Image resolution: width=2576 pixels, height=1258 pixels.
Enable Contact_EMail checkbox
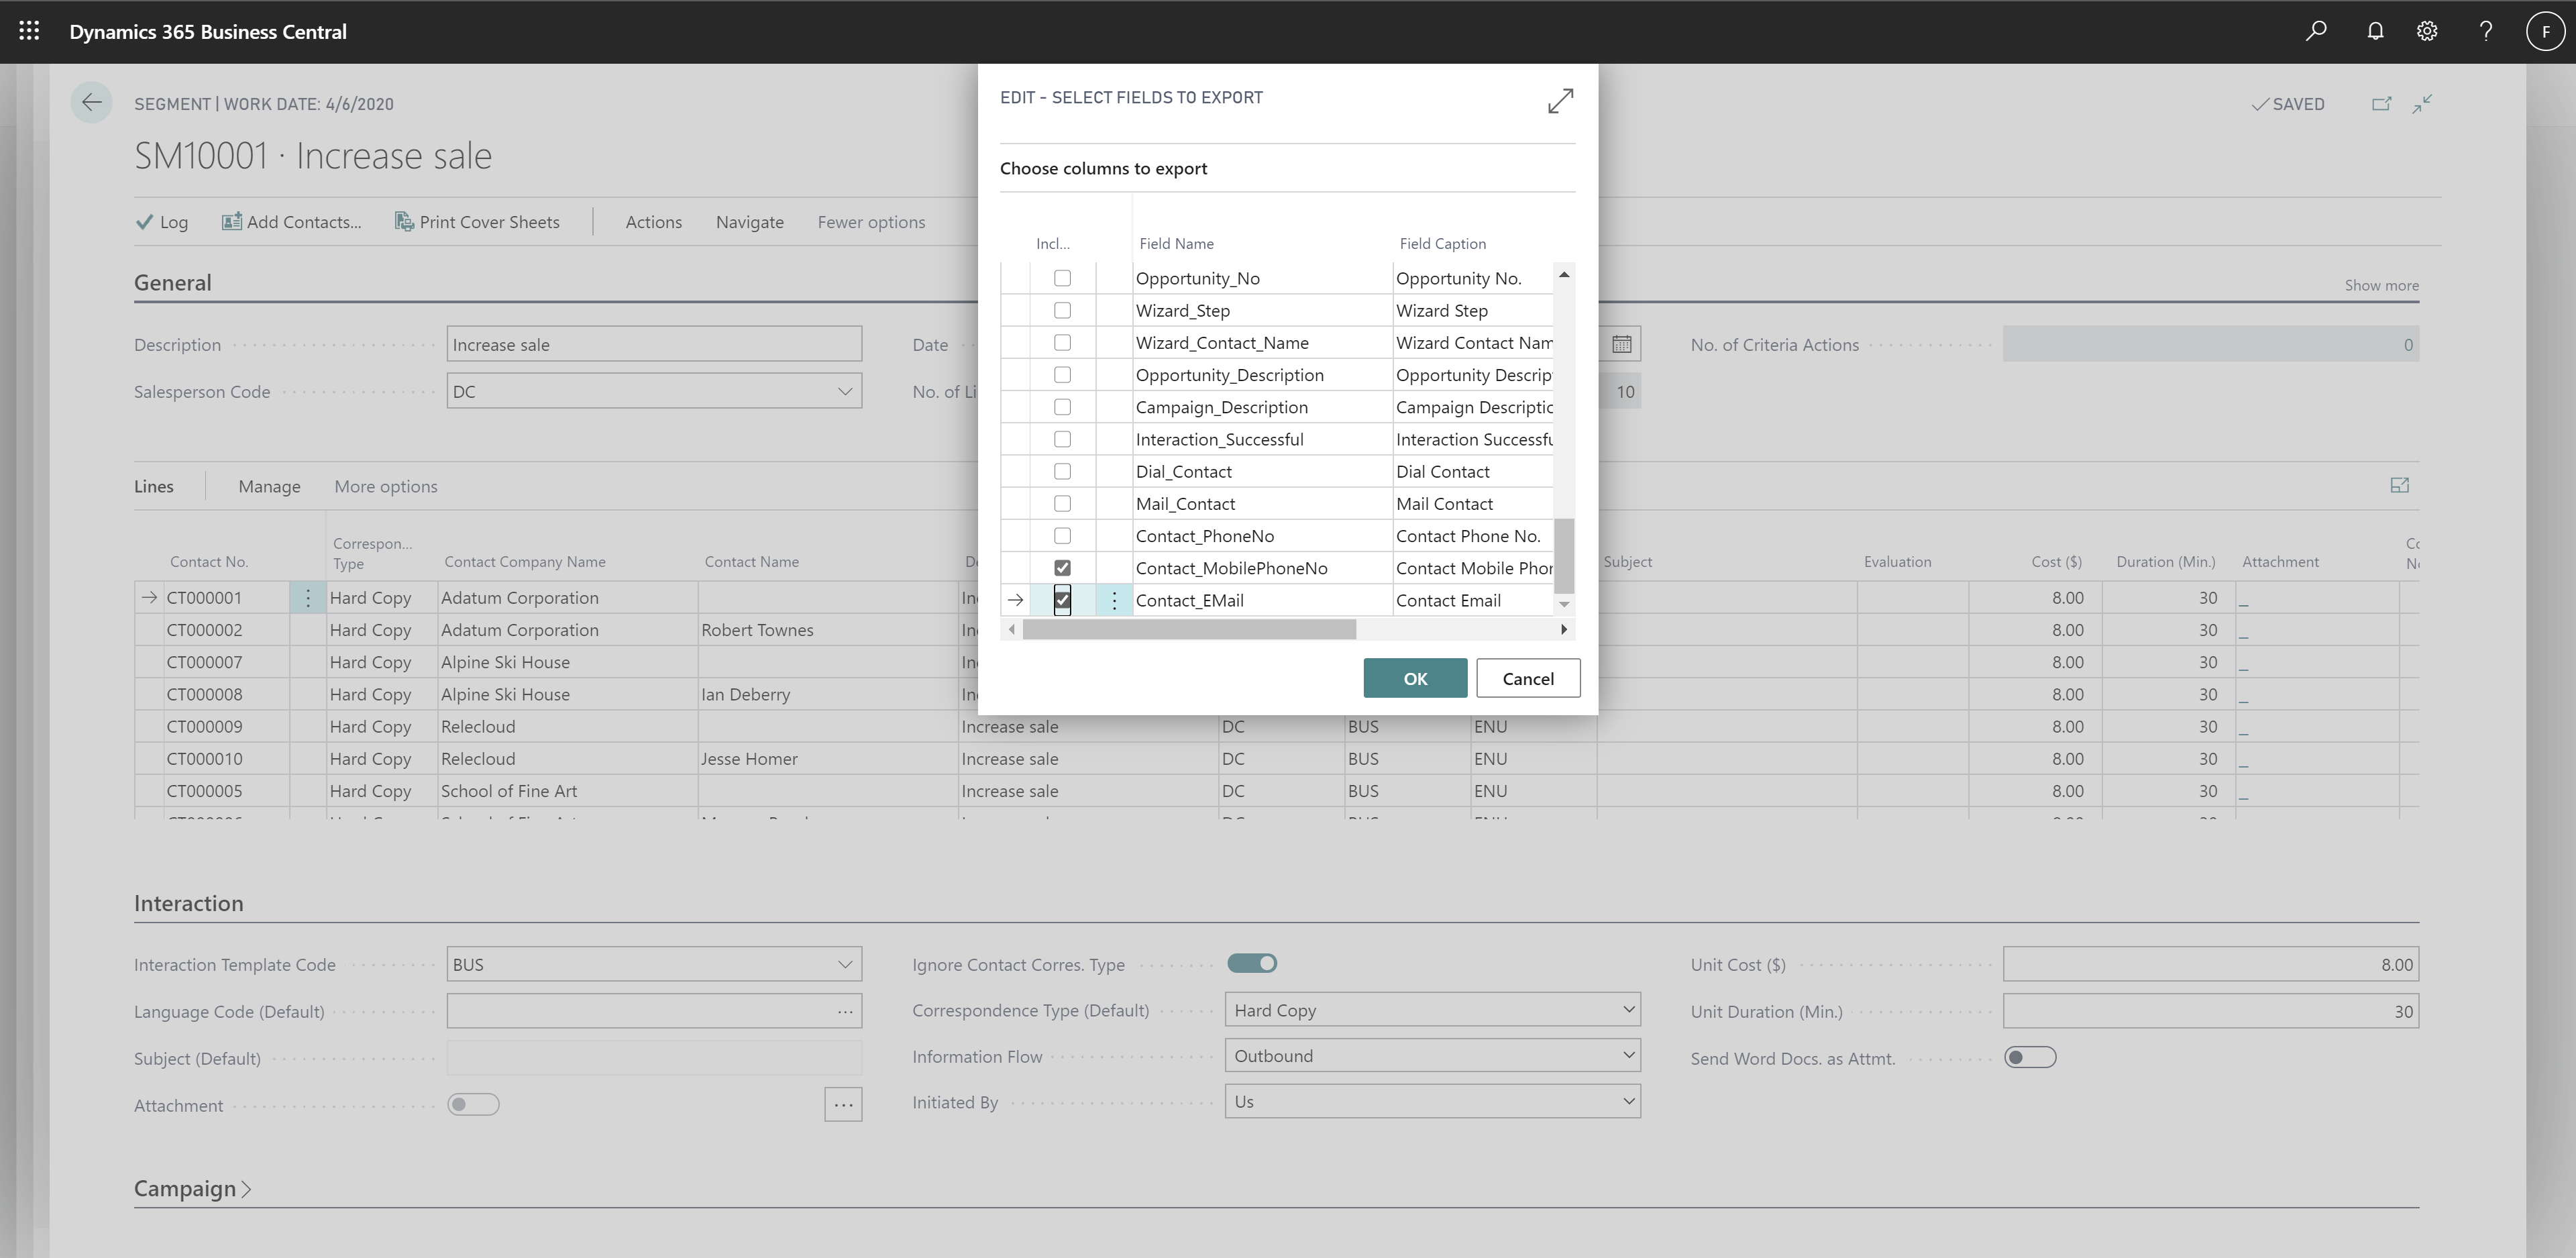tap(1063, 599)
